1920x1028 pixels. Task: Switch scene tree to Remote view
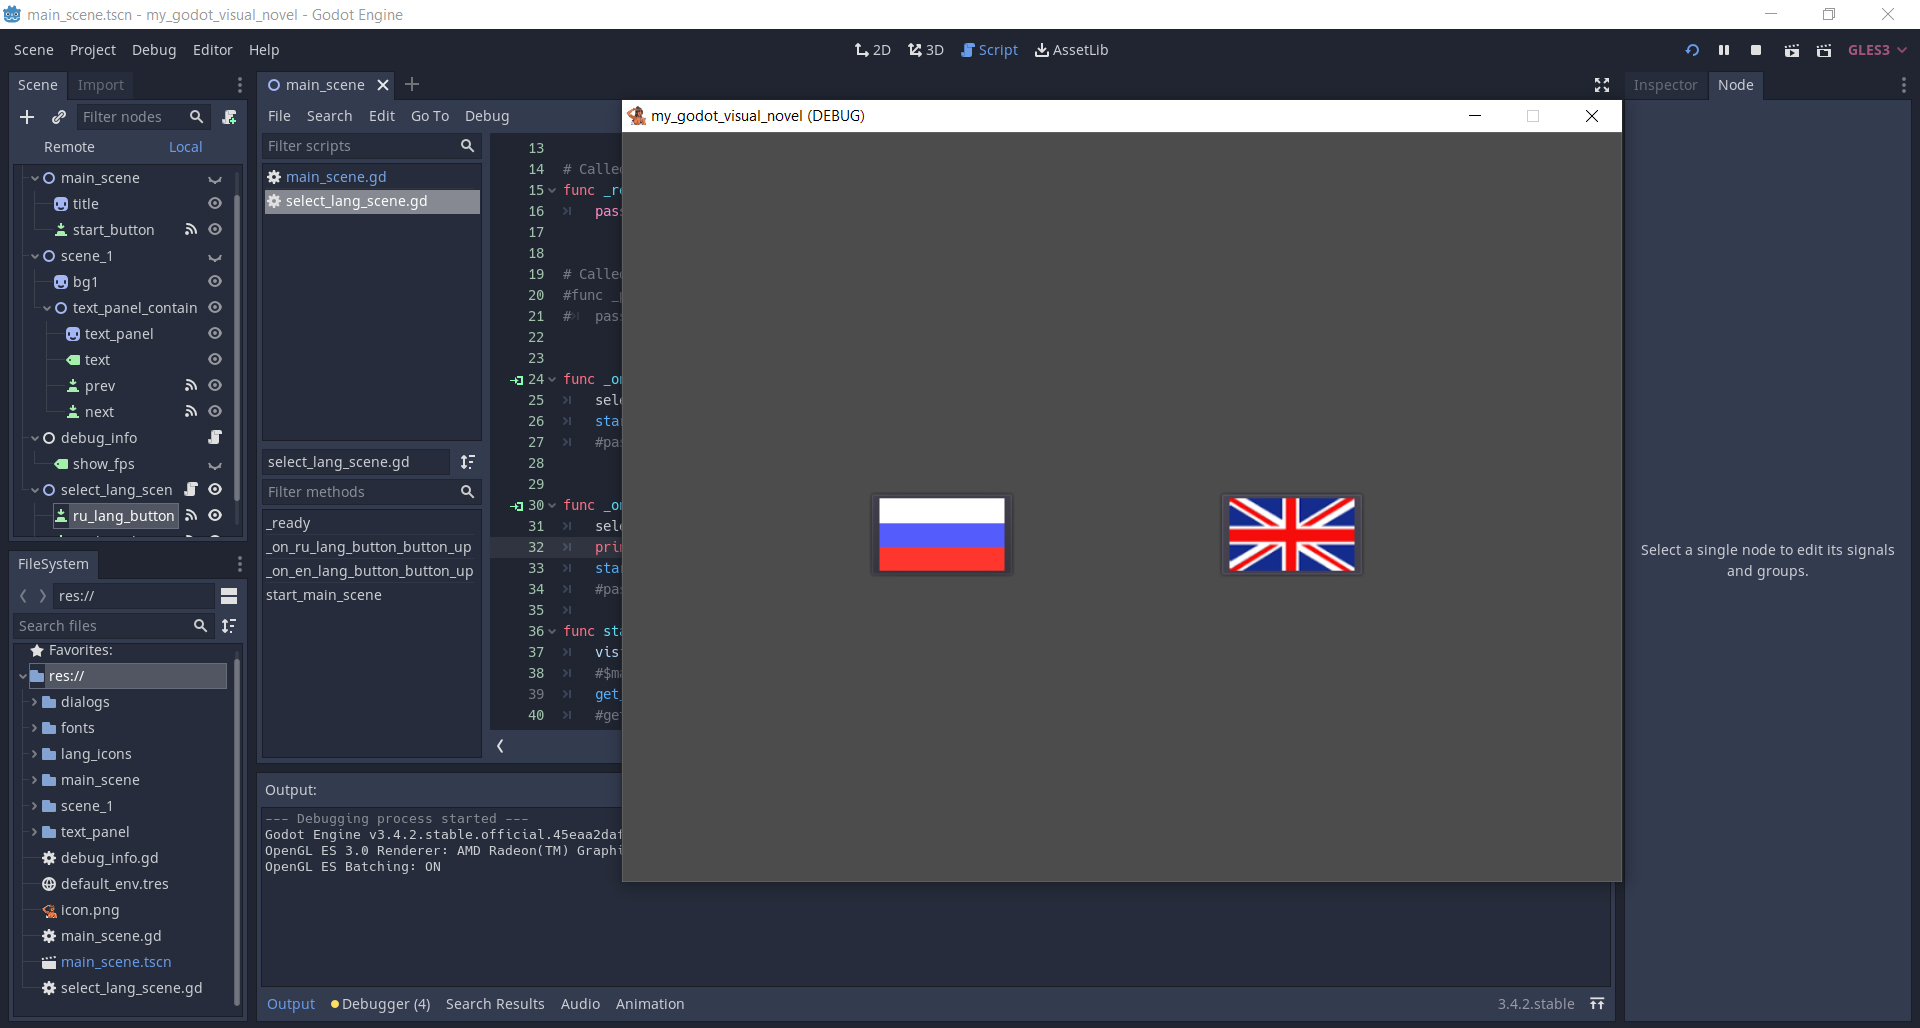tap(69, 147)
